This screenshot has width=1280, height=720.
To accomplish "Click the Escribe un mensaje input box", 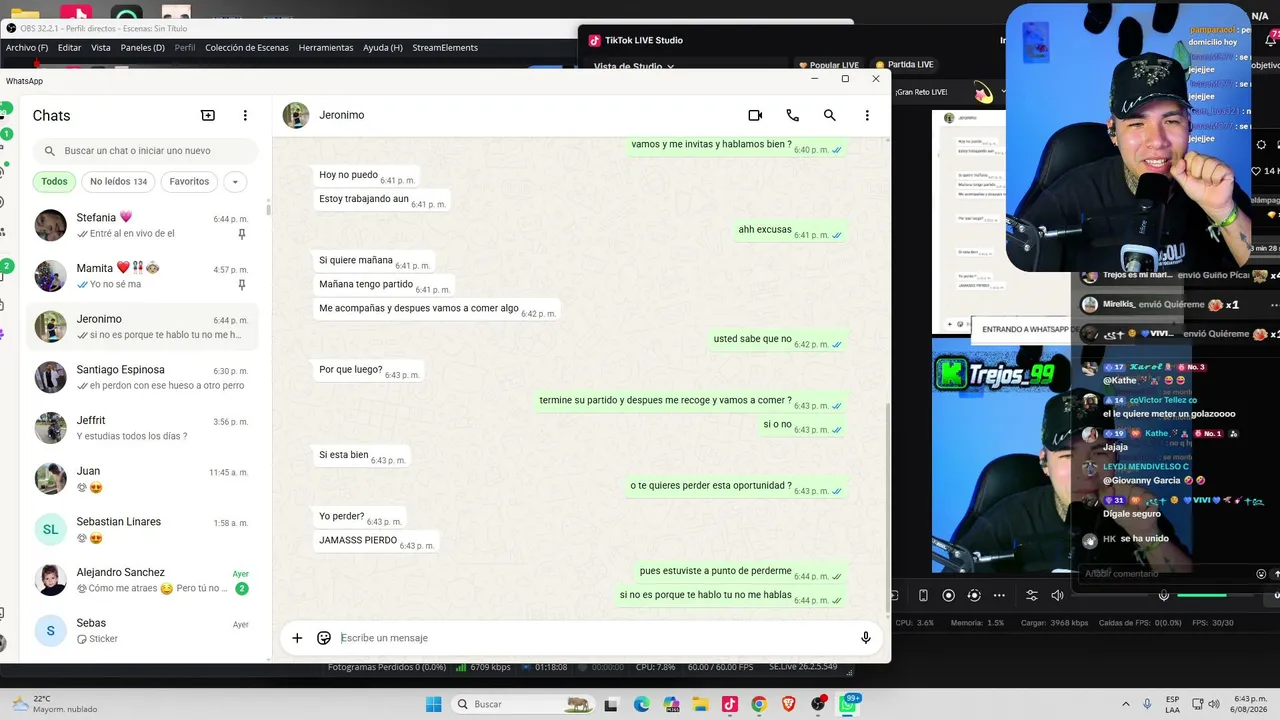I will [593, 638].
